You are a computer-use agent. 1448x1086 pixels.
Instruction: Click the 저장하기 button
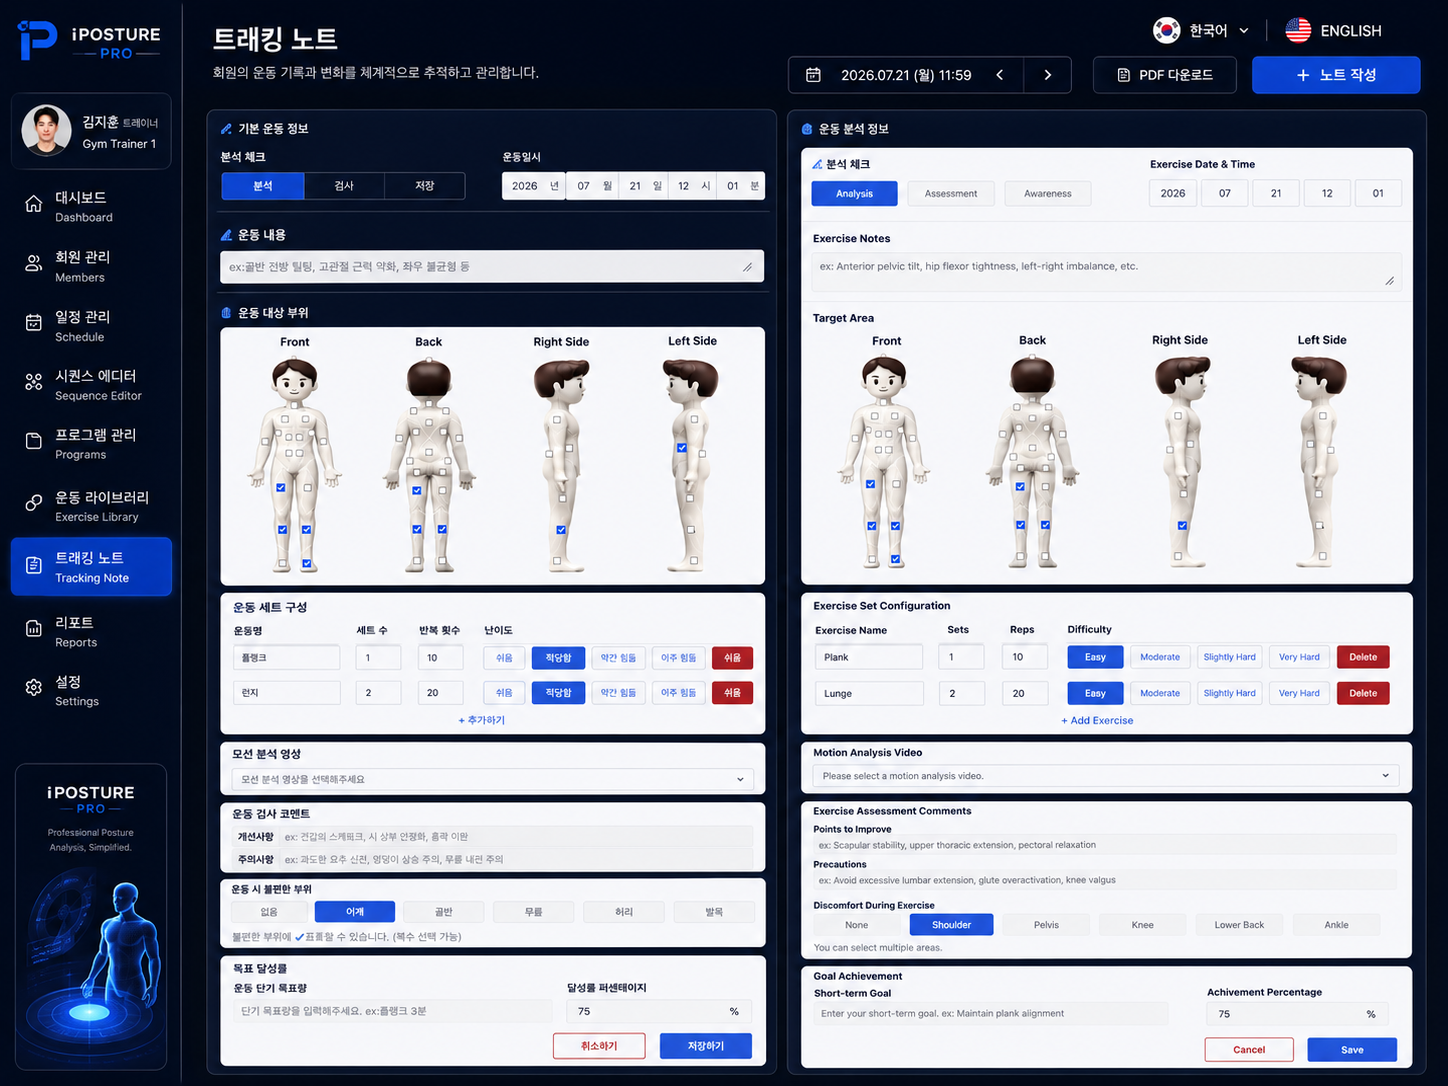[705, 1046]
